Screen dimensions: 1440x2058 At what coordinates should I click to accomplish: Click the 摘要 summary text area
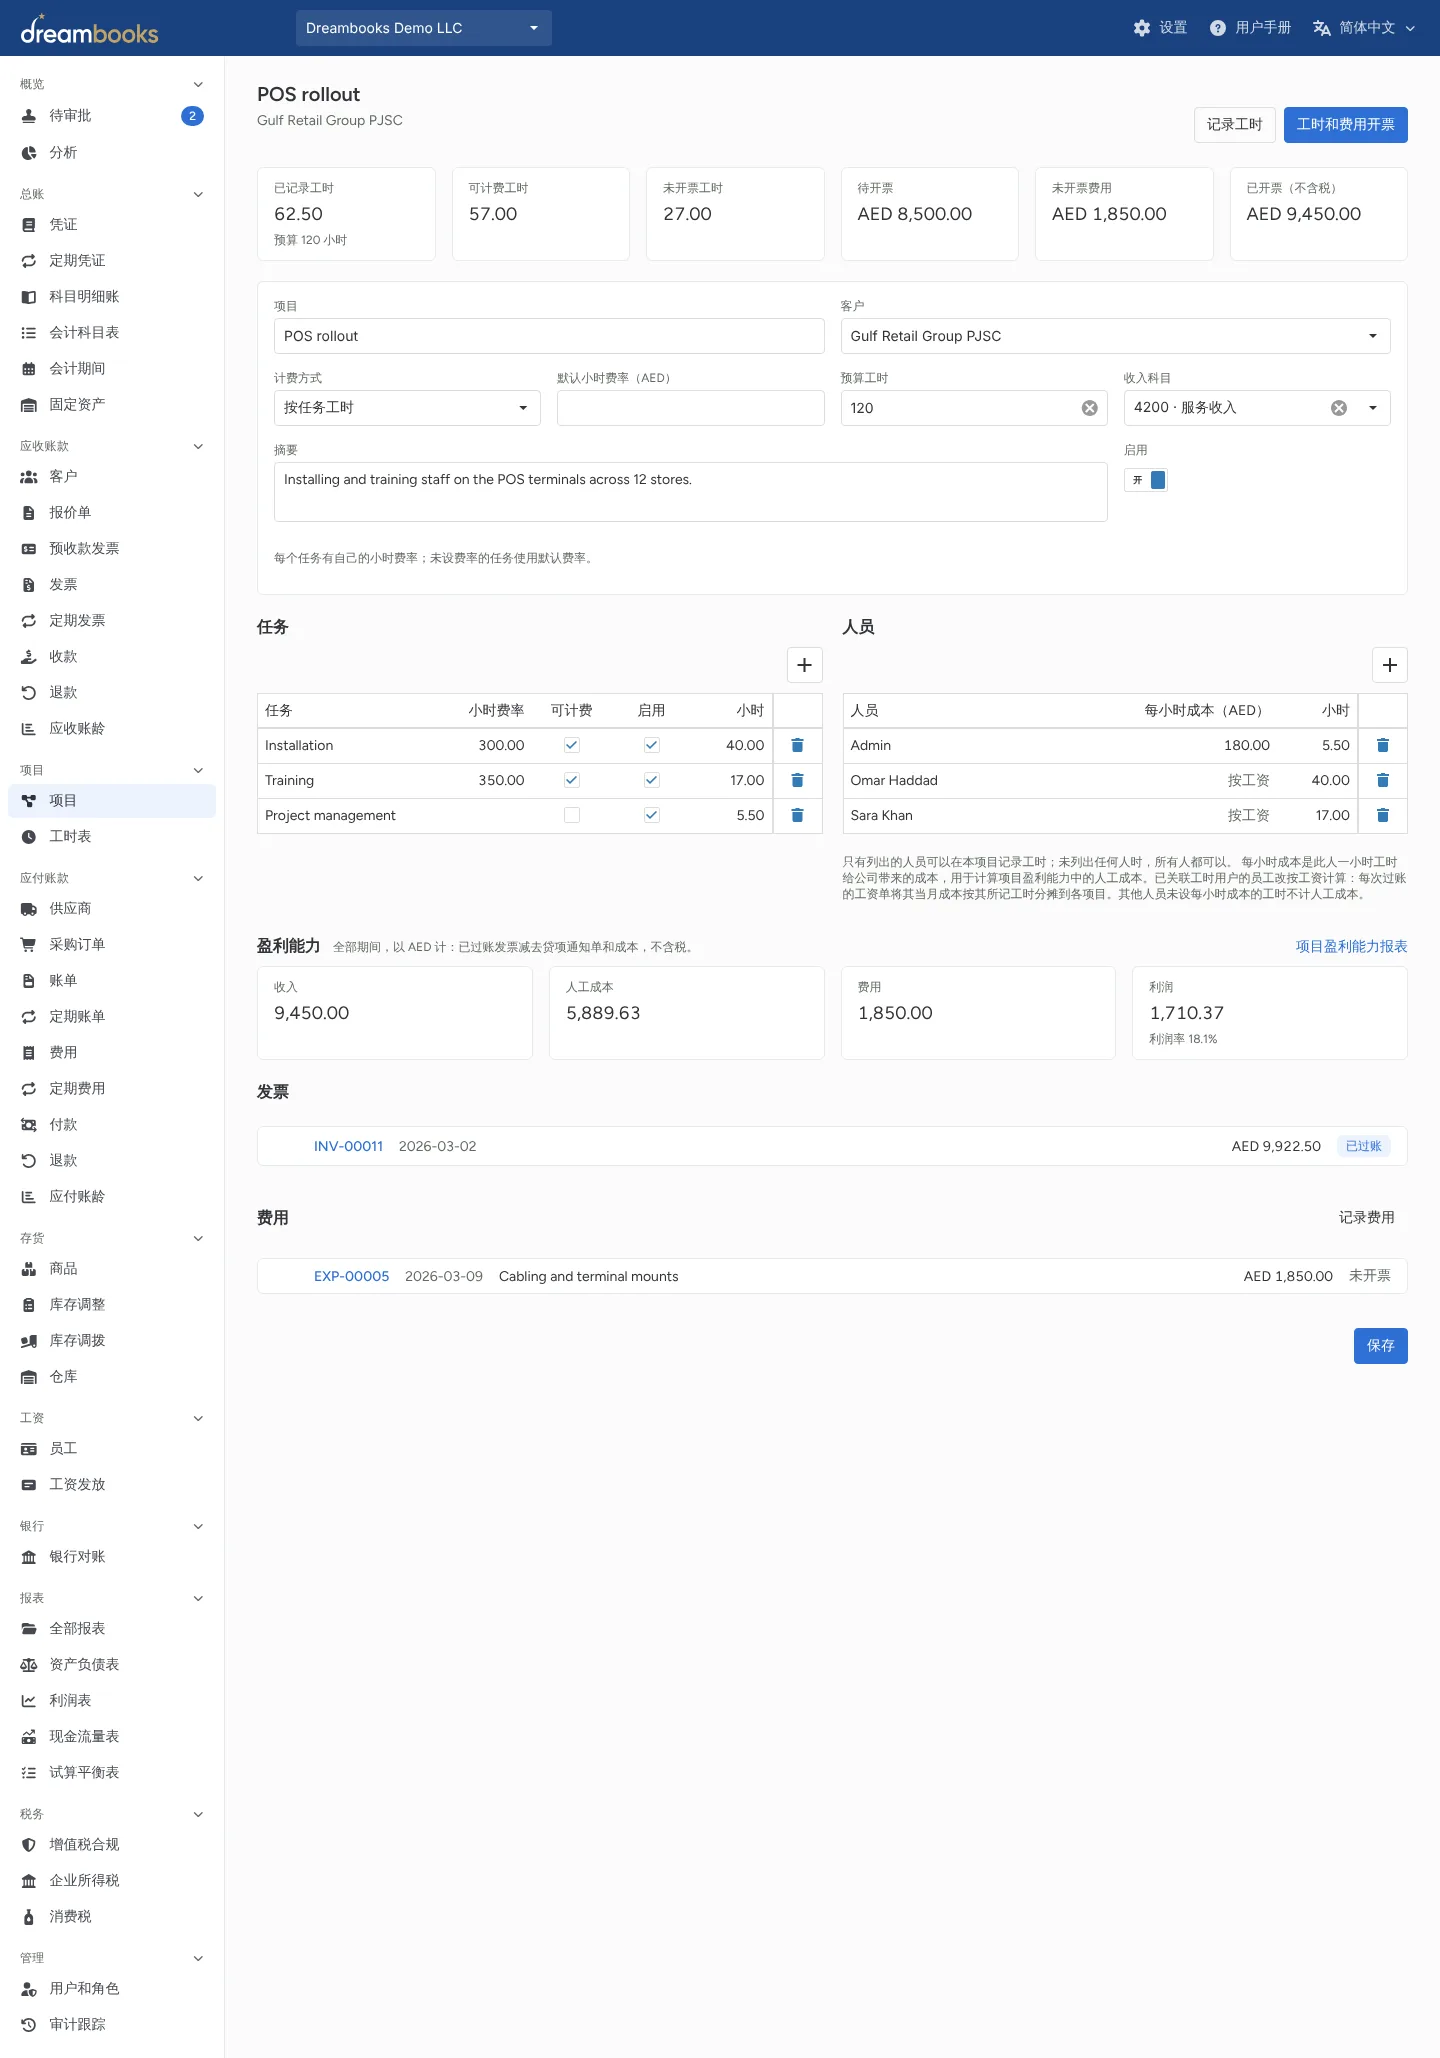point(690,492)
